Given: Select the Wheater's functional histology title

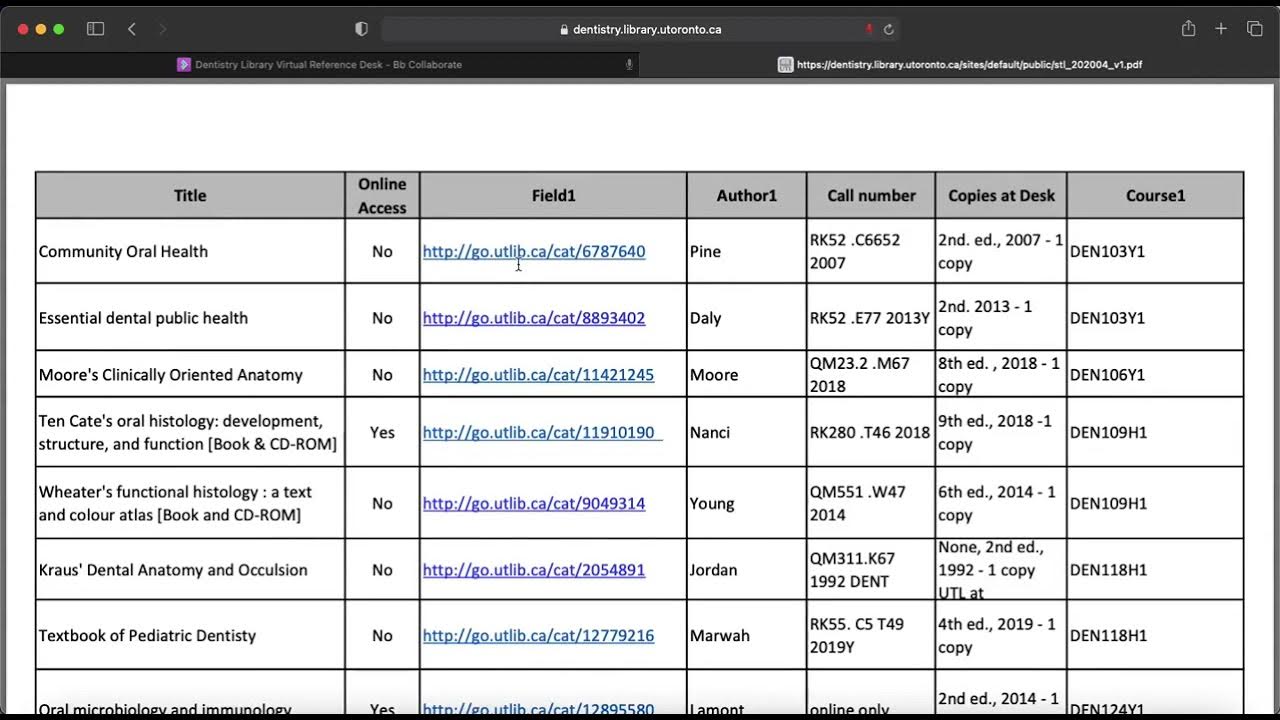Looking at the screenshot, I should pos(175,504).
